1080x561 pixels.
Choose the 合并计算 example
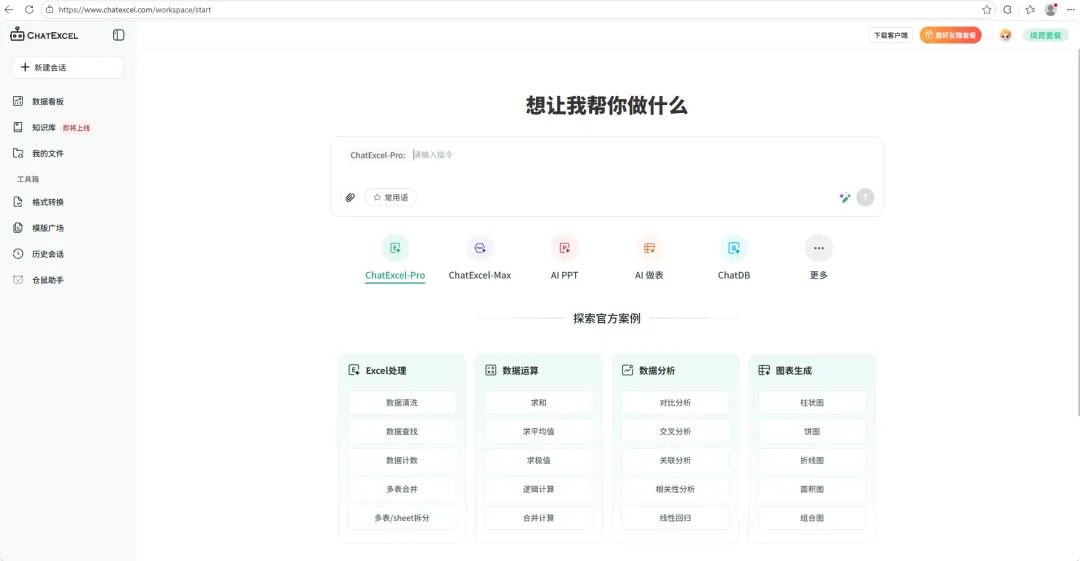point(538,518)
